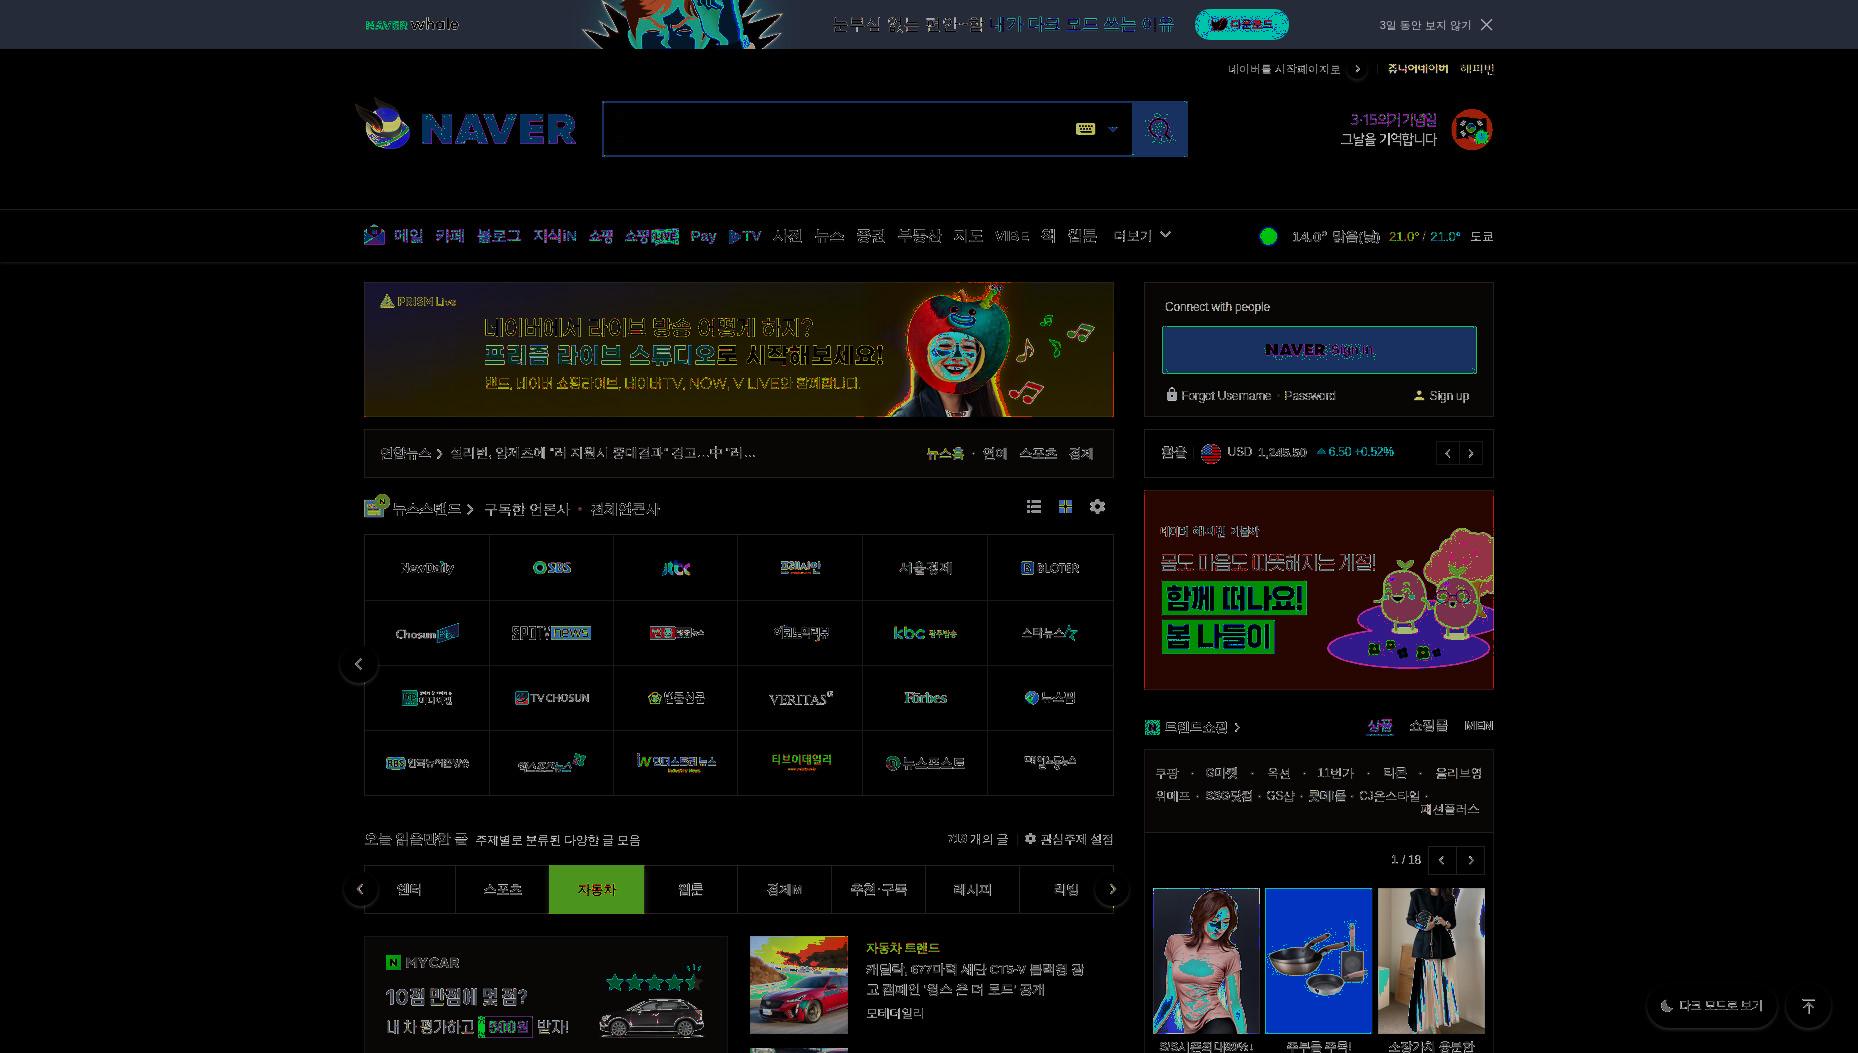Click the set-as-start-page arrow icon

[1357, 69]
